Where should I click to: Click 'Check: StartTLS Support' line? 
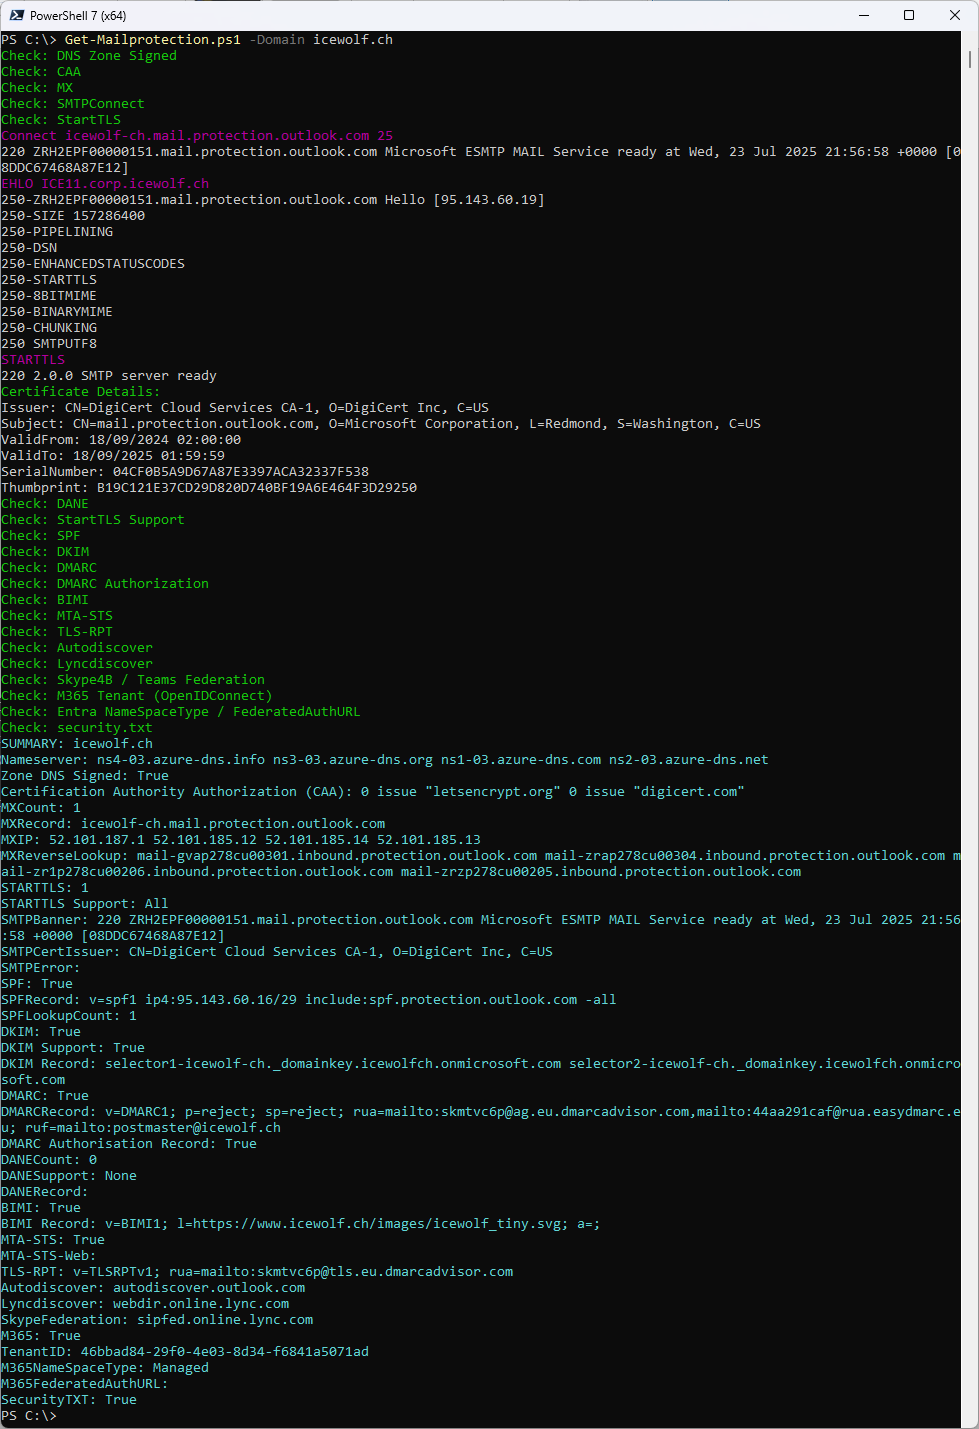tap(93, 520)
